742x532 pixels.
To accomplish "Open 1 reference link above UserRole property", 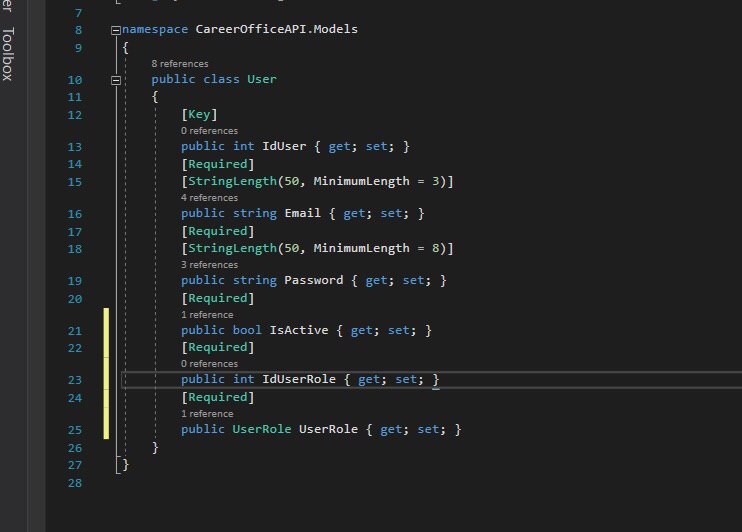I will (x=207, y=414).
